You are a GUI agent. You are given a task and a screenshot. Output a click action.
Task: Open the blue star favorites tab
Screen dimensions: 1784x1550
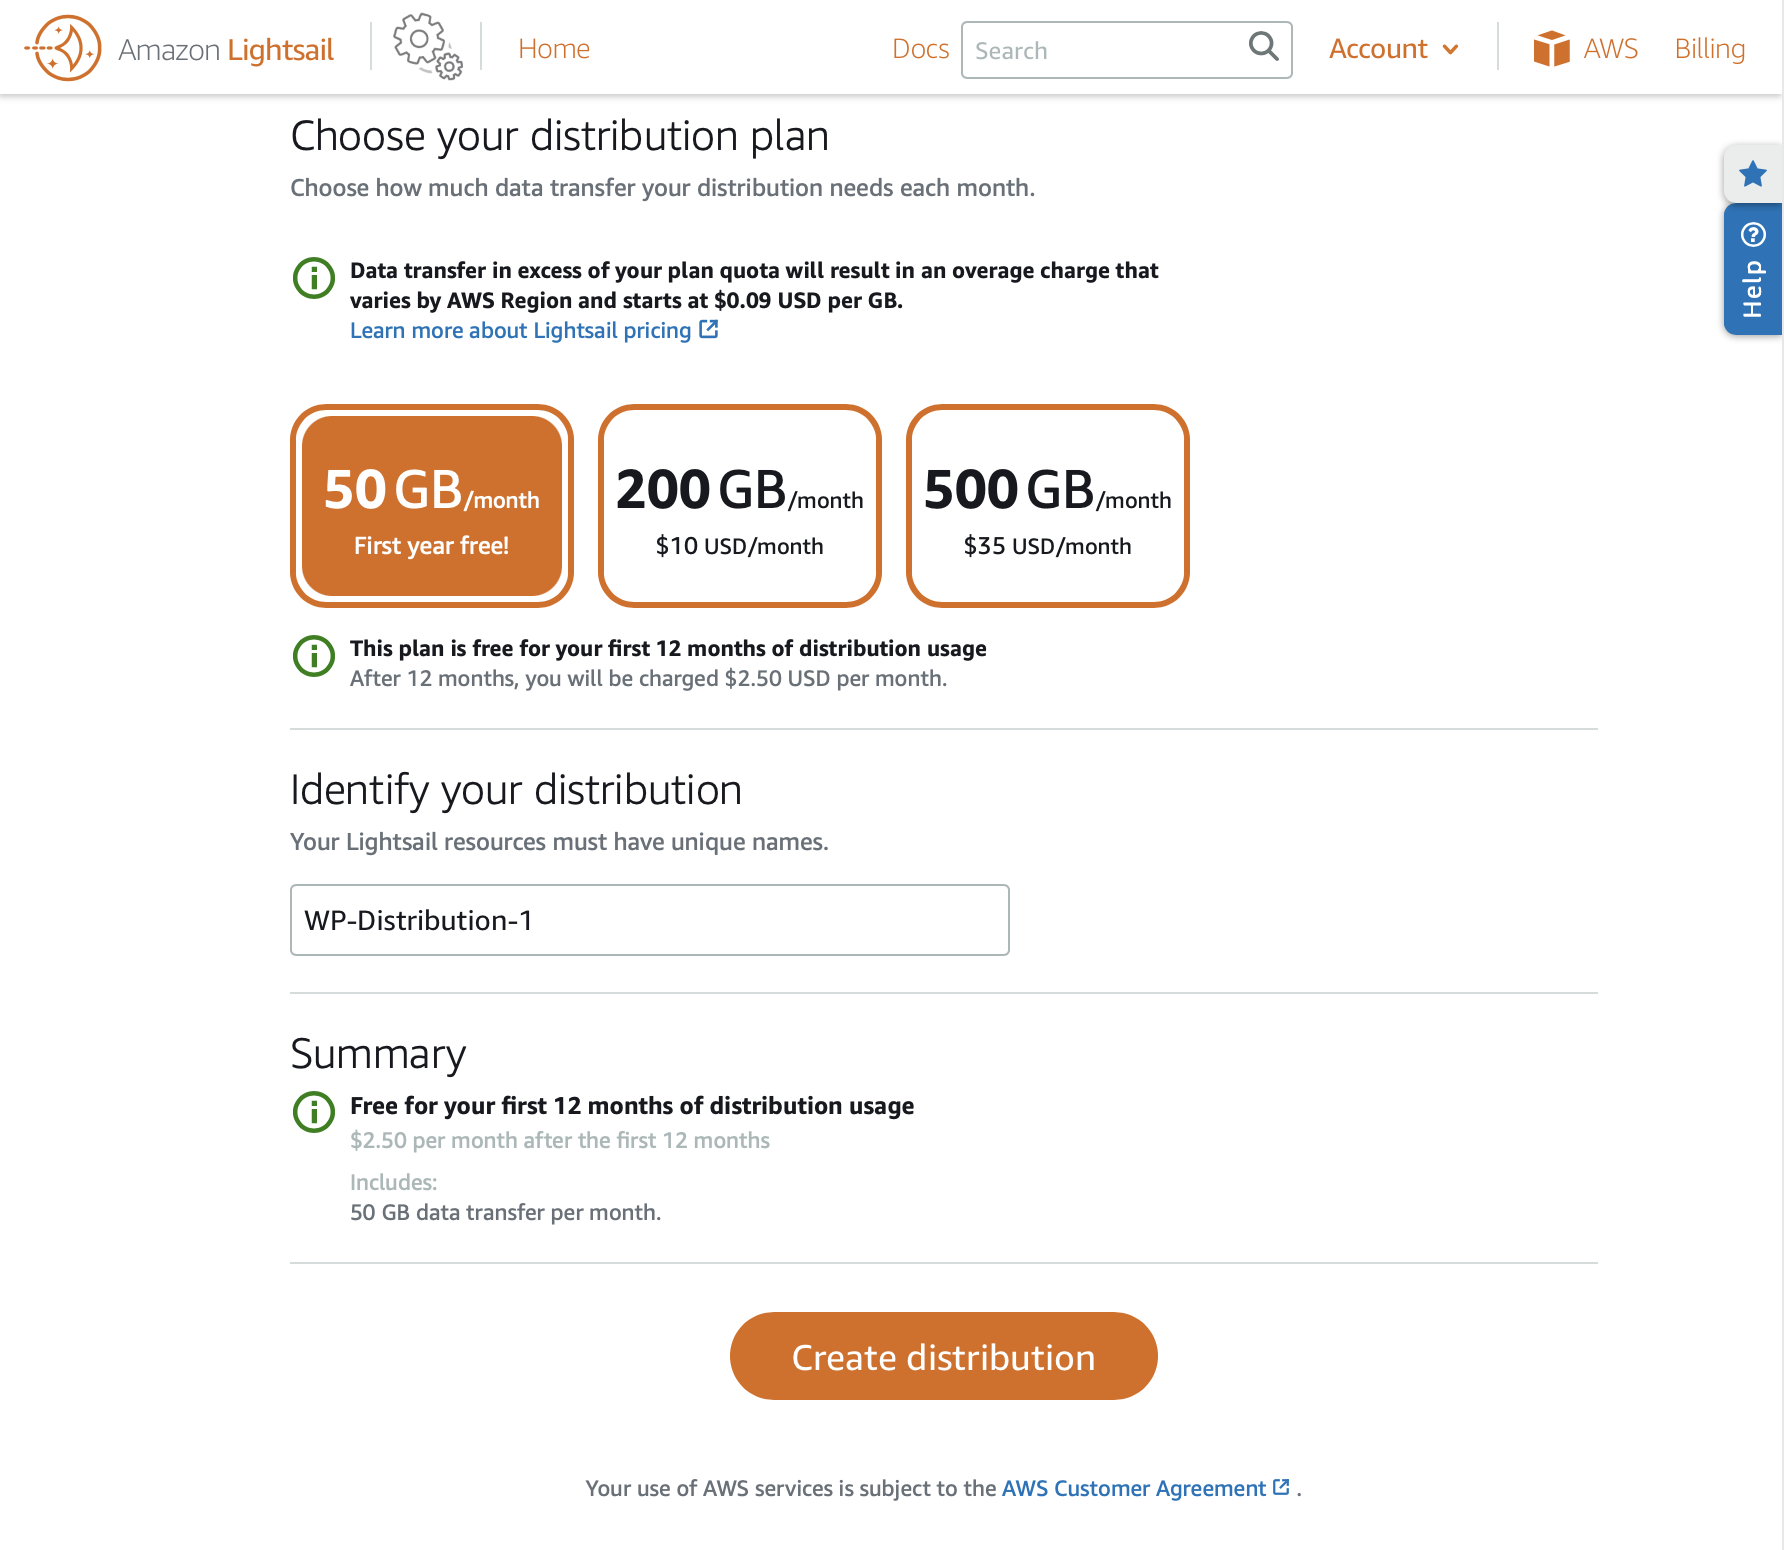(x=1752, y=174)
